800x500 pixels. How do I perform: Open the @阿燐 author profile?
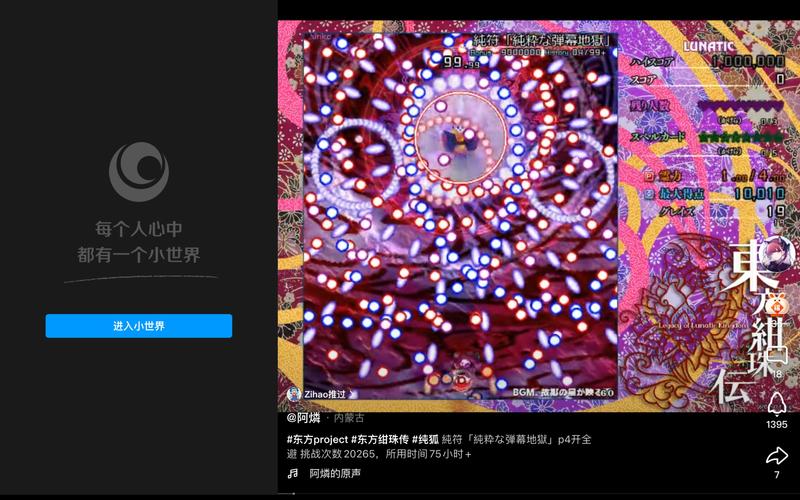(x=303, y=418)
